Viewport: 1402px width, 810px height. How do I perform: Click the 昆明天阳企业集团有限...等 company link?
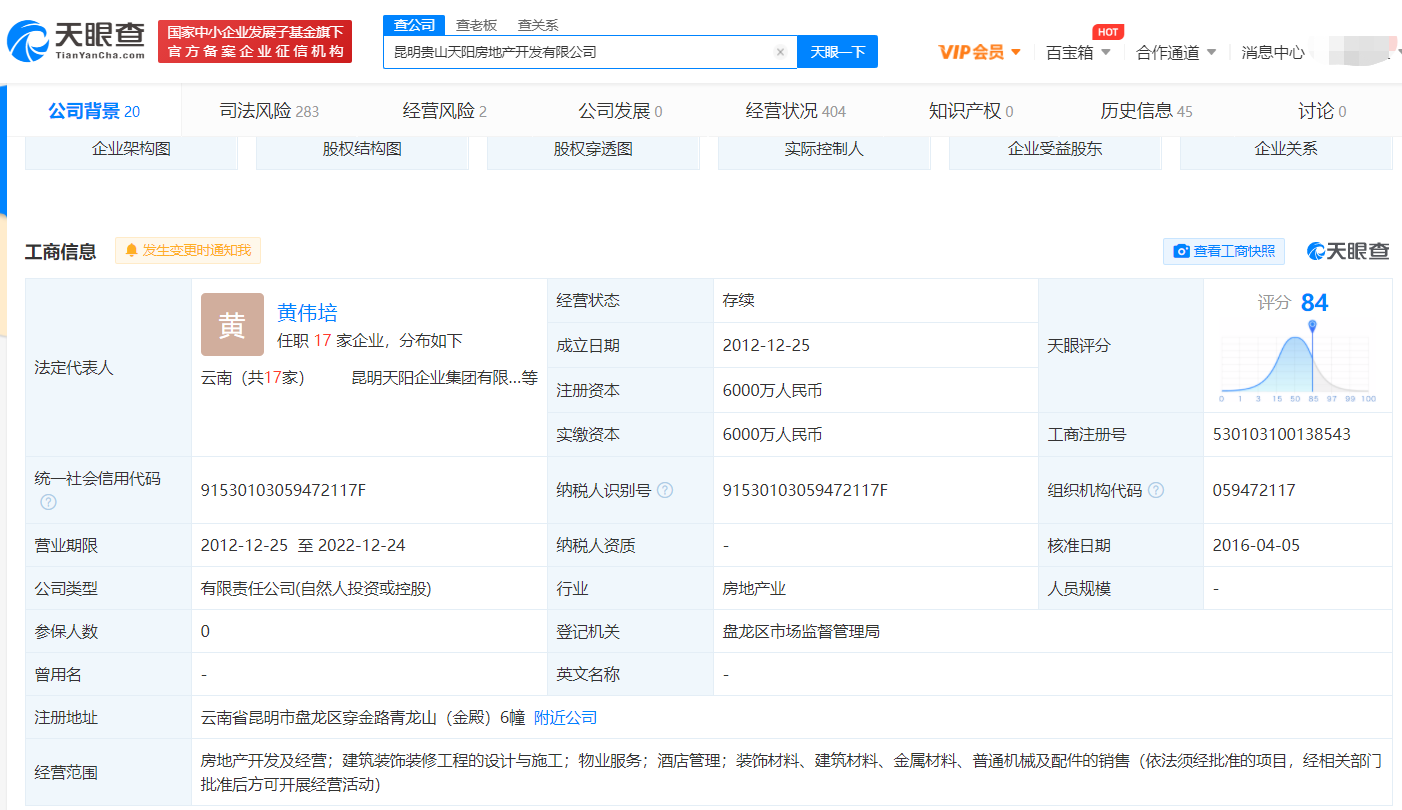(444, 378)
